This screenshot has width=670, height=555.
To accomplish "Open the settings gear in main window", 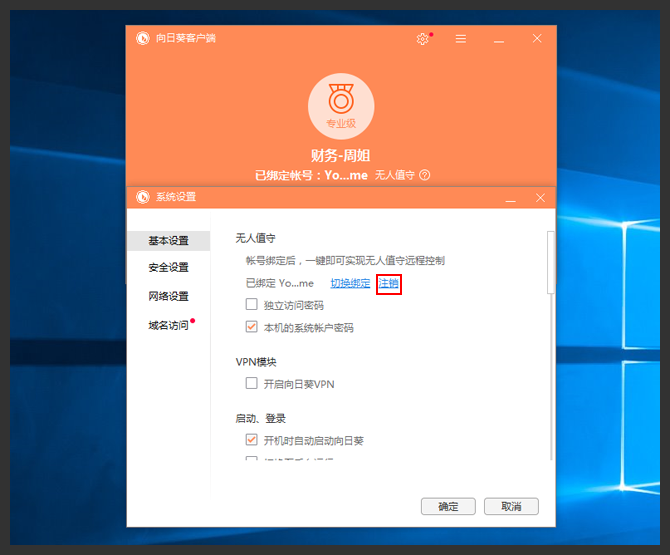I will point(423,39).
